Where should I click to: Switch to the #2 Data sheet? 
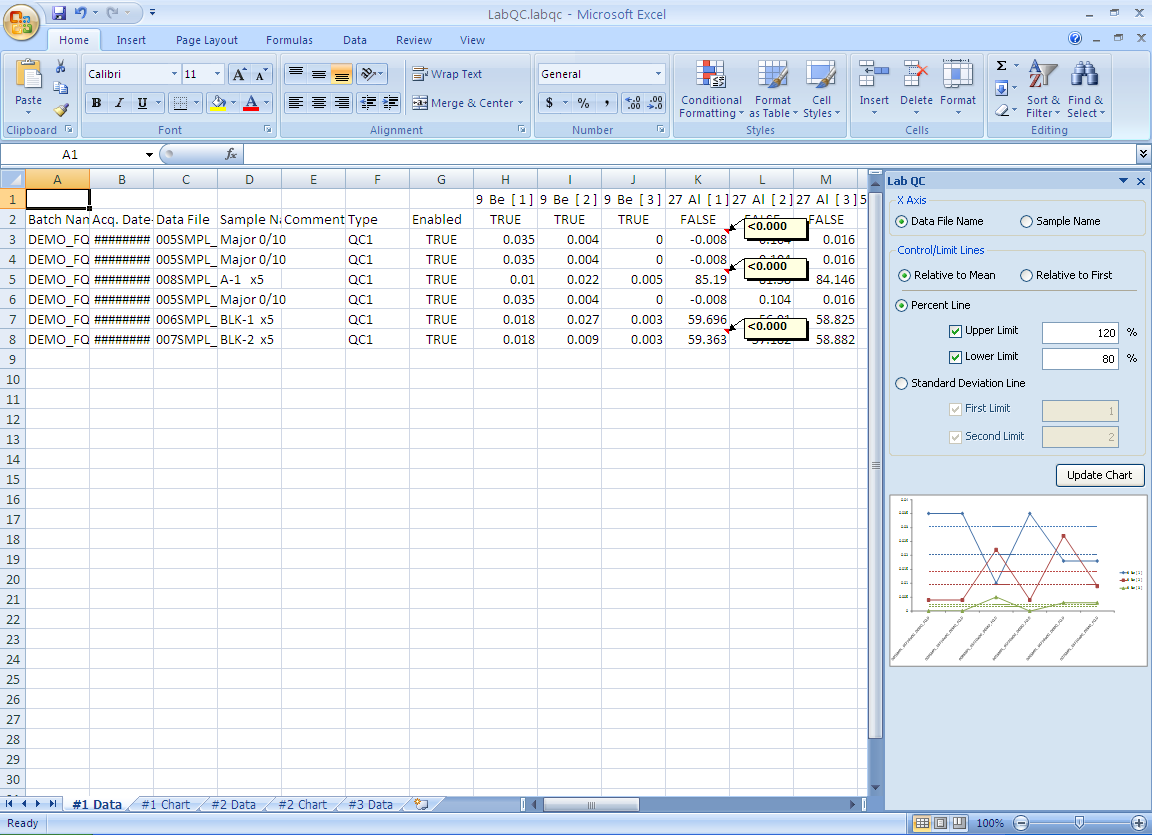234,805
